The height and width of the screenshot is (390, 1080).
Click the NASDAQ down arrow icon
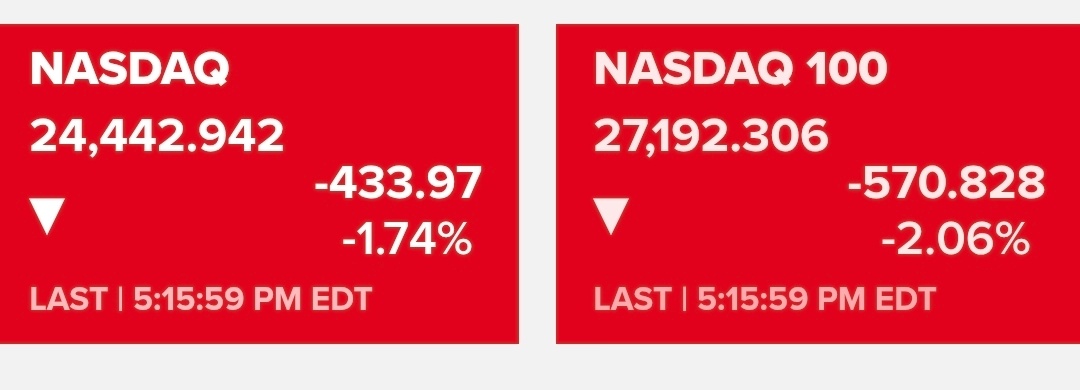[48, 216]
